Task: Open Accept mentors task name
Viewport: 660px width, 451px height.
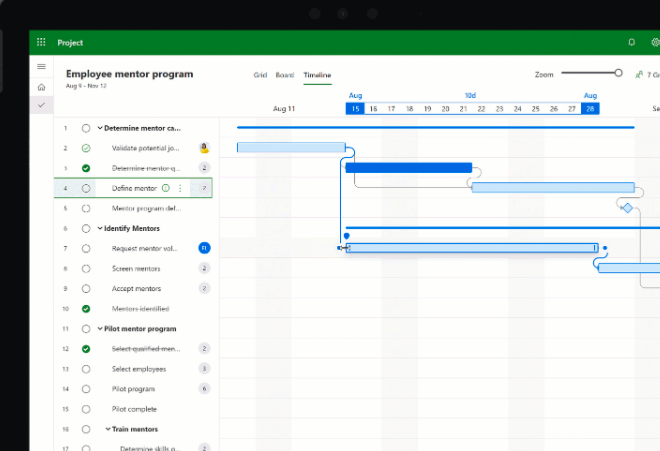Action: (x=136, y=288)
